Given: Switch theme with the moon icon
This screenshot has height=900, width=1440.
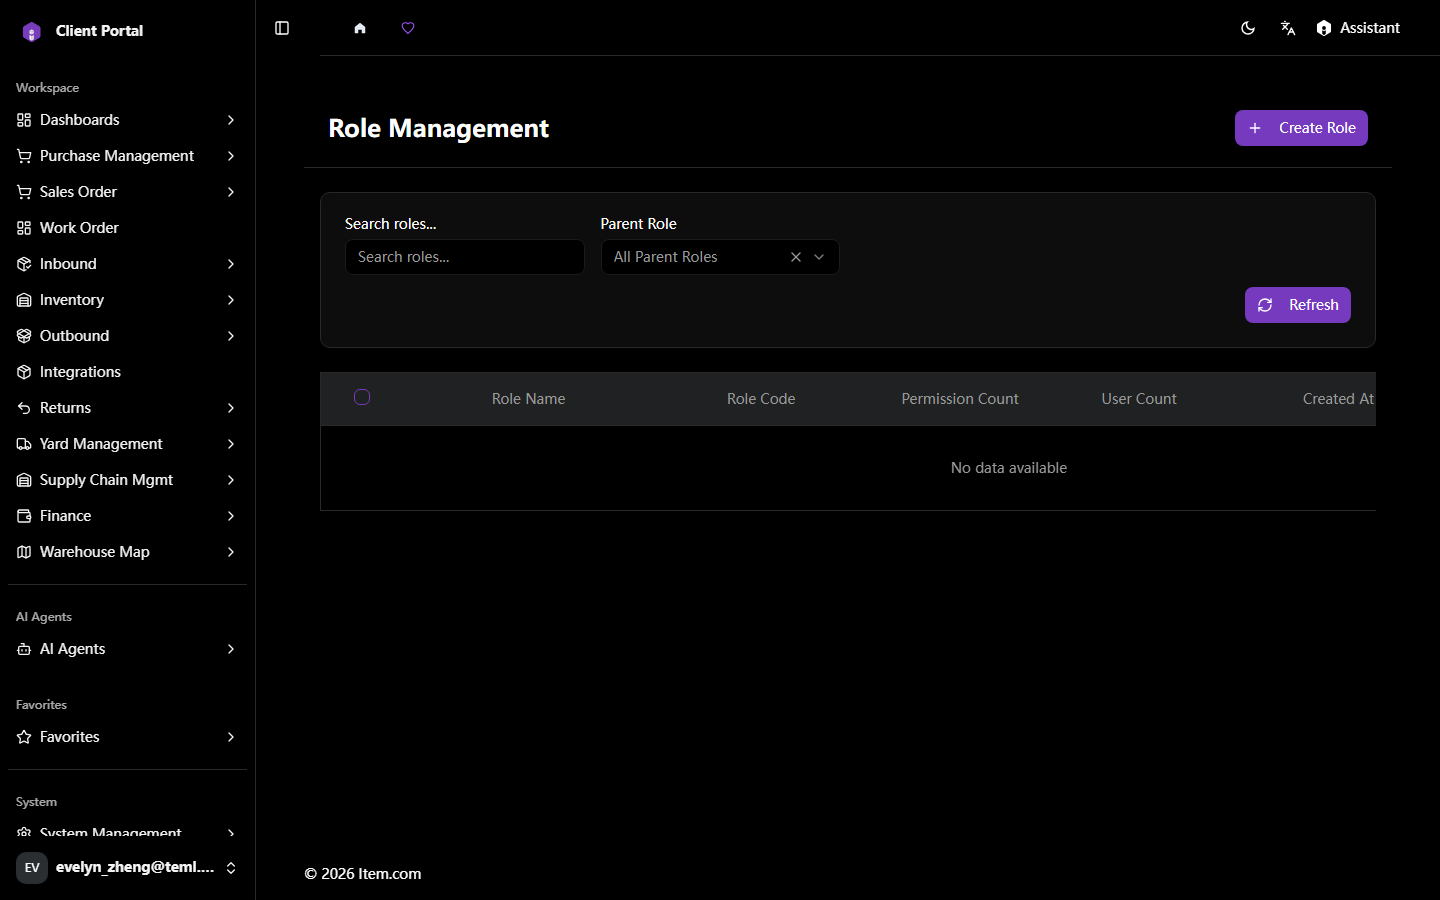Looking at the screenshot, I should [x=1248, y=28].
